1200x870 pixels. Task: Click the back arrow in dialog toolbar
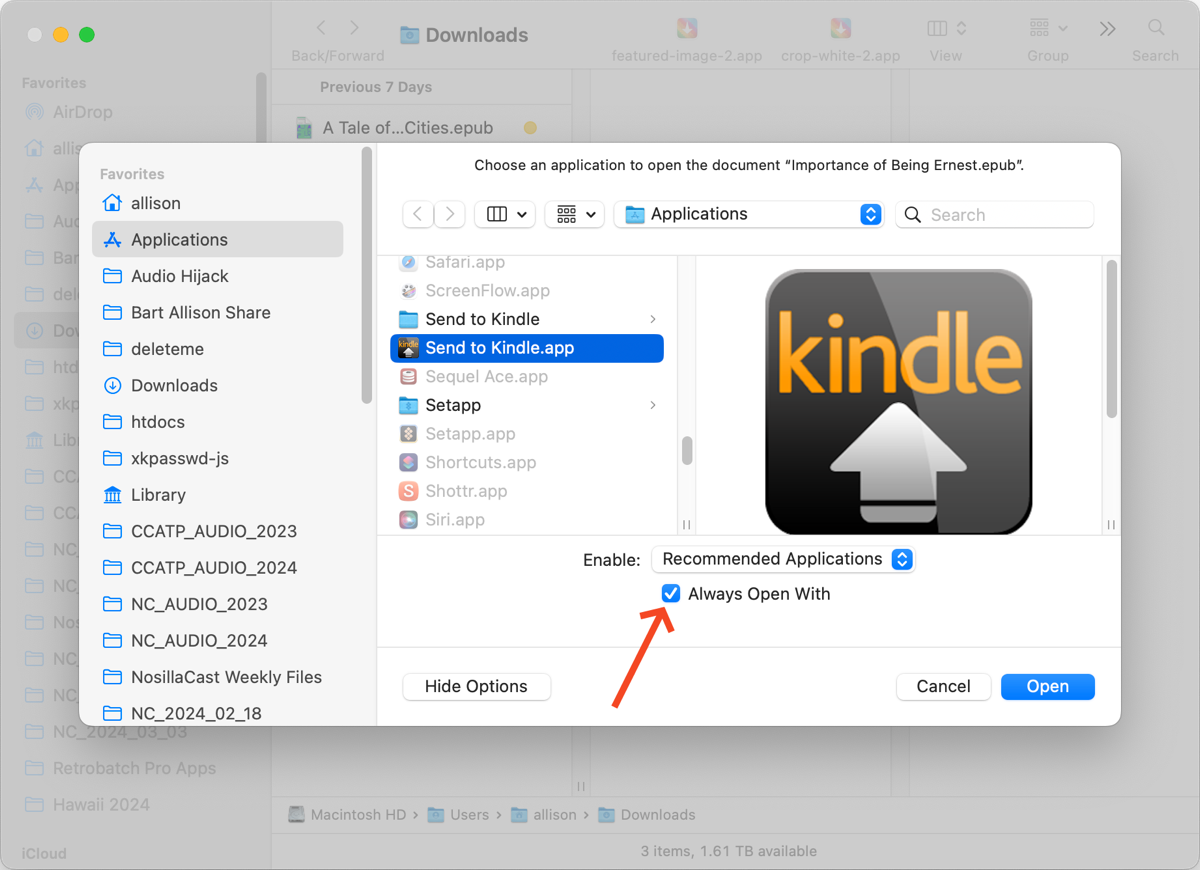pos(418,214)
